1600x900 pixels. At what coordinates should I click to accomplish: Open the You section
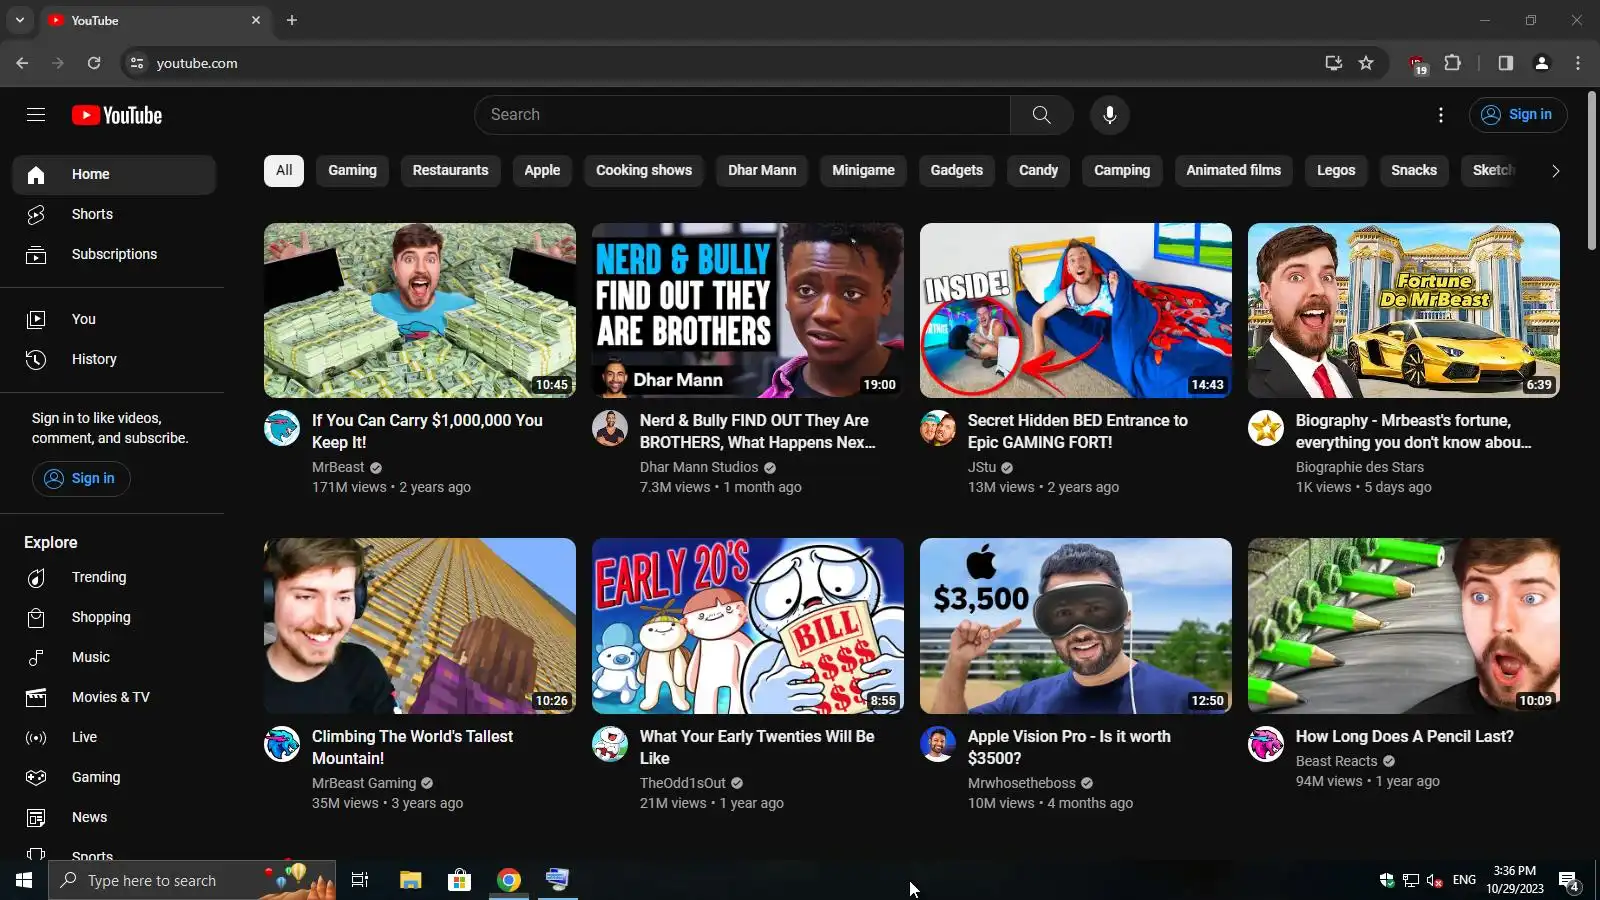114,319
